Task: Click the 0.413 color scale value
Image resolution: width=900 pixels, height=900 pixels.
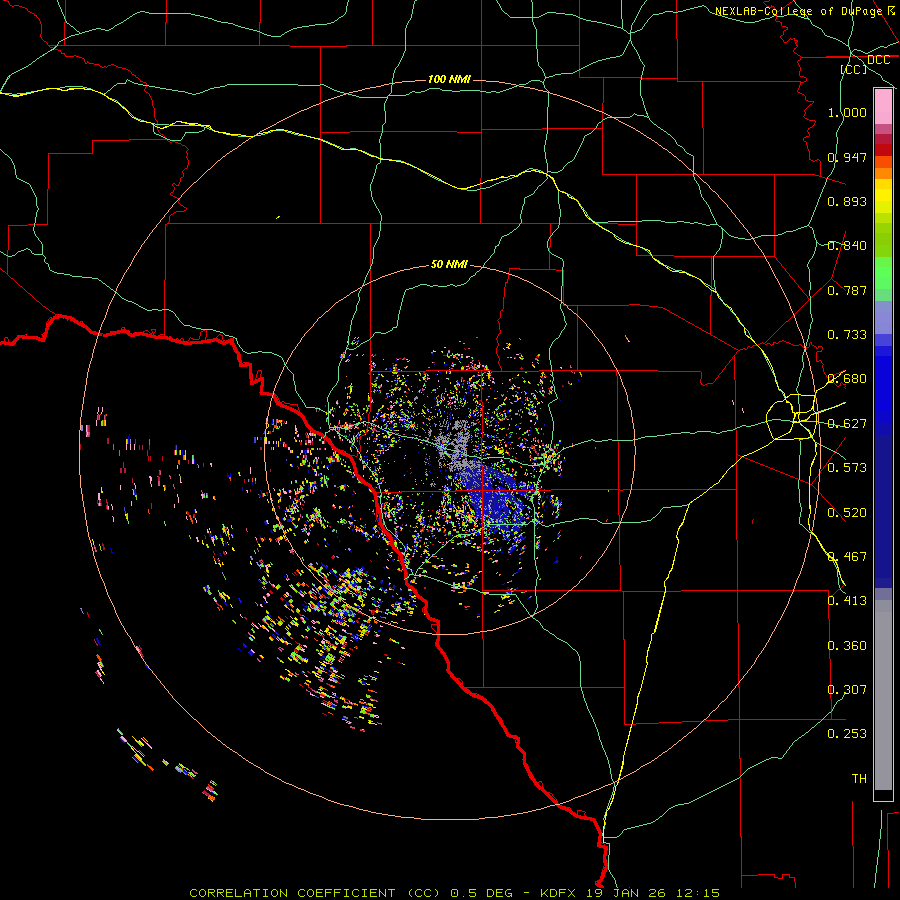Action: tap(847, 601)
